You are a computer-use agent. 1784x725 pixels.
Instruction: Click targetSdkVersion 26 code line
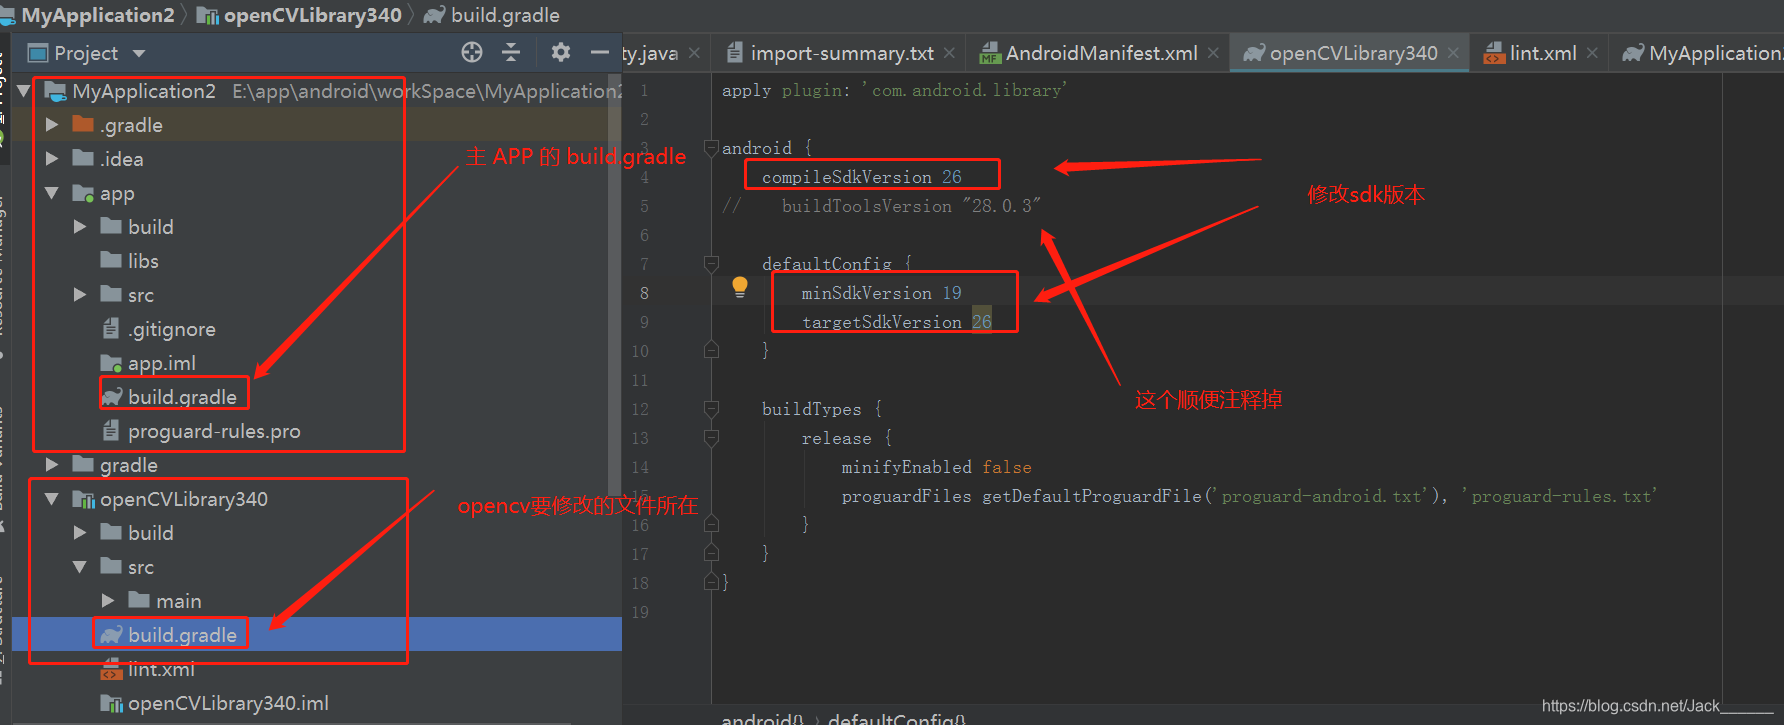pyautogui.click(x=896, y=322)
